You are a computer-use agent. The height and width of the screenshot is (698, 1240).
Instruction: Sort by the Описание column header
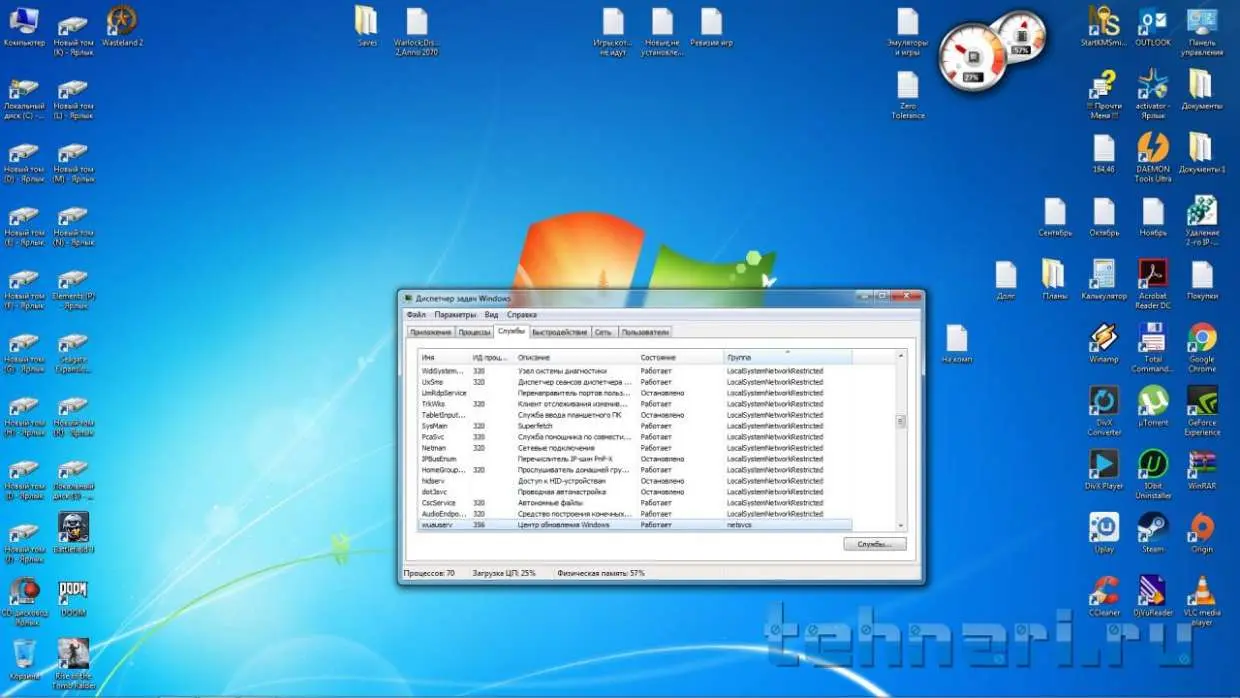(x=577, y=357)
